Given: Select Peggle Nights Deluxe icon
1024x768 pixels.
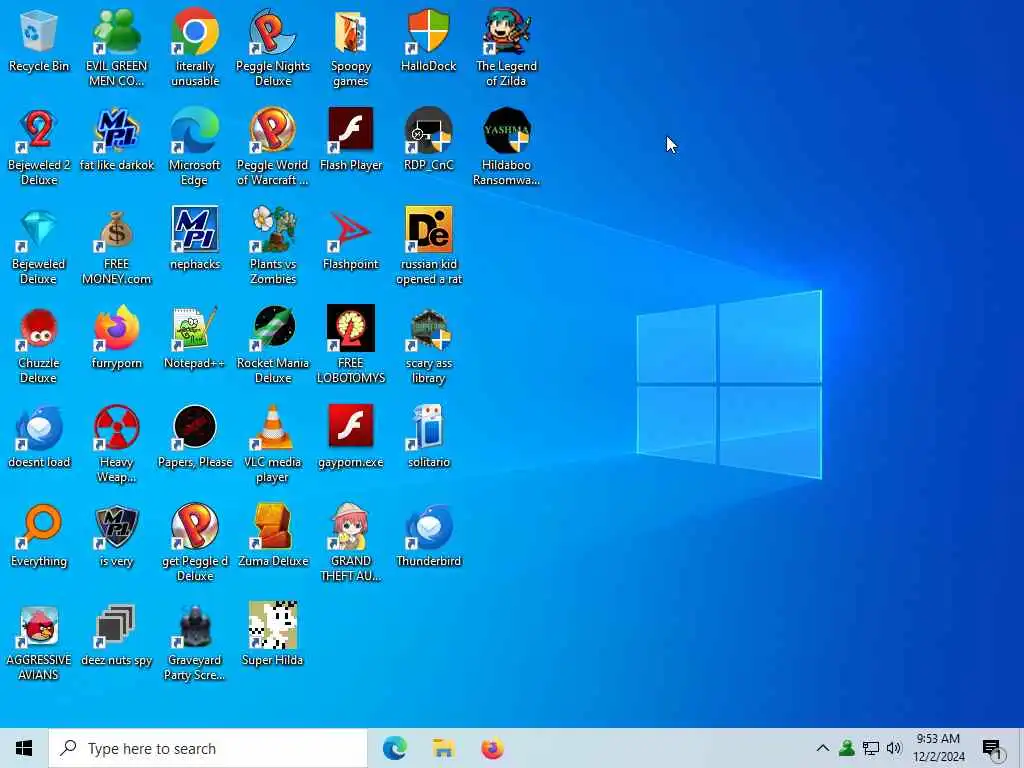Looking at the screenshot, I should 273,47.
